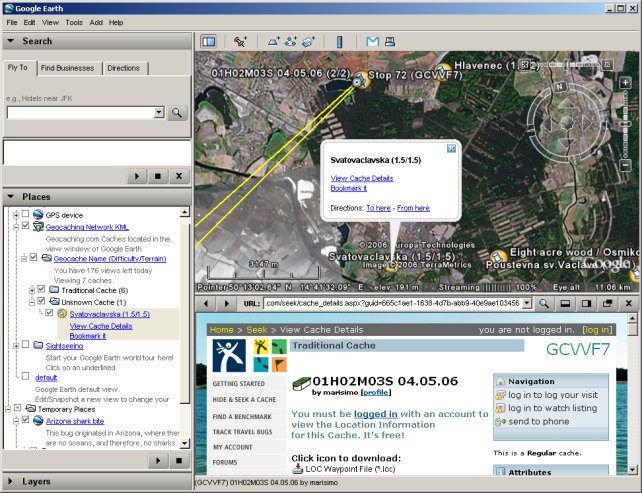Open the URL address dropdown arrow

click(527, 303)
